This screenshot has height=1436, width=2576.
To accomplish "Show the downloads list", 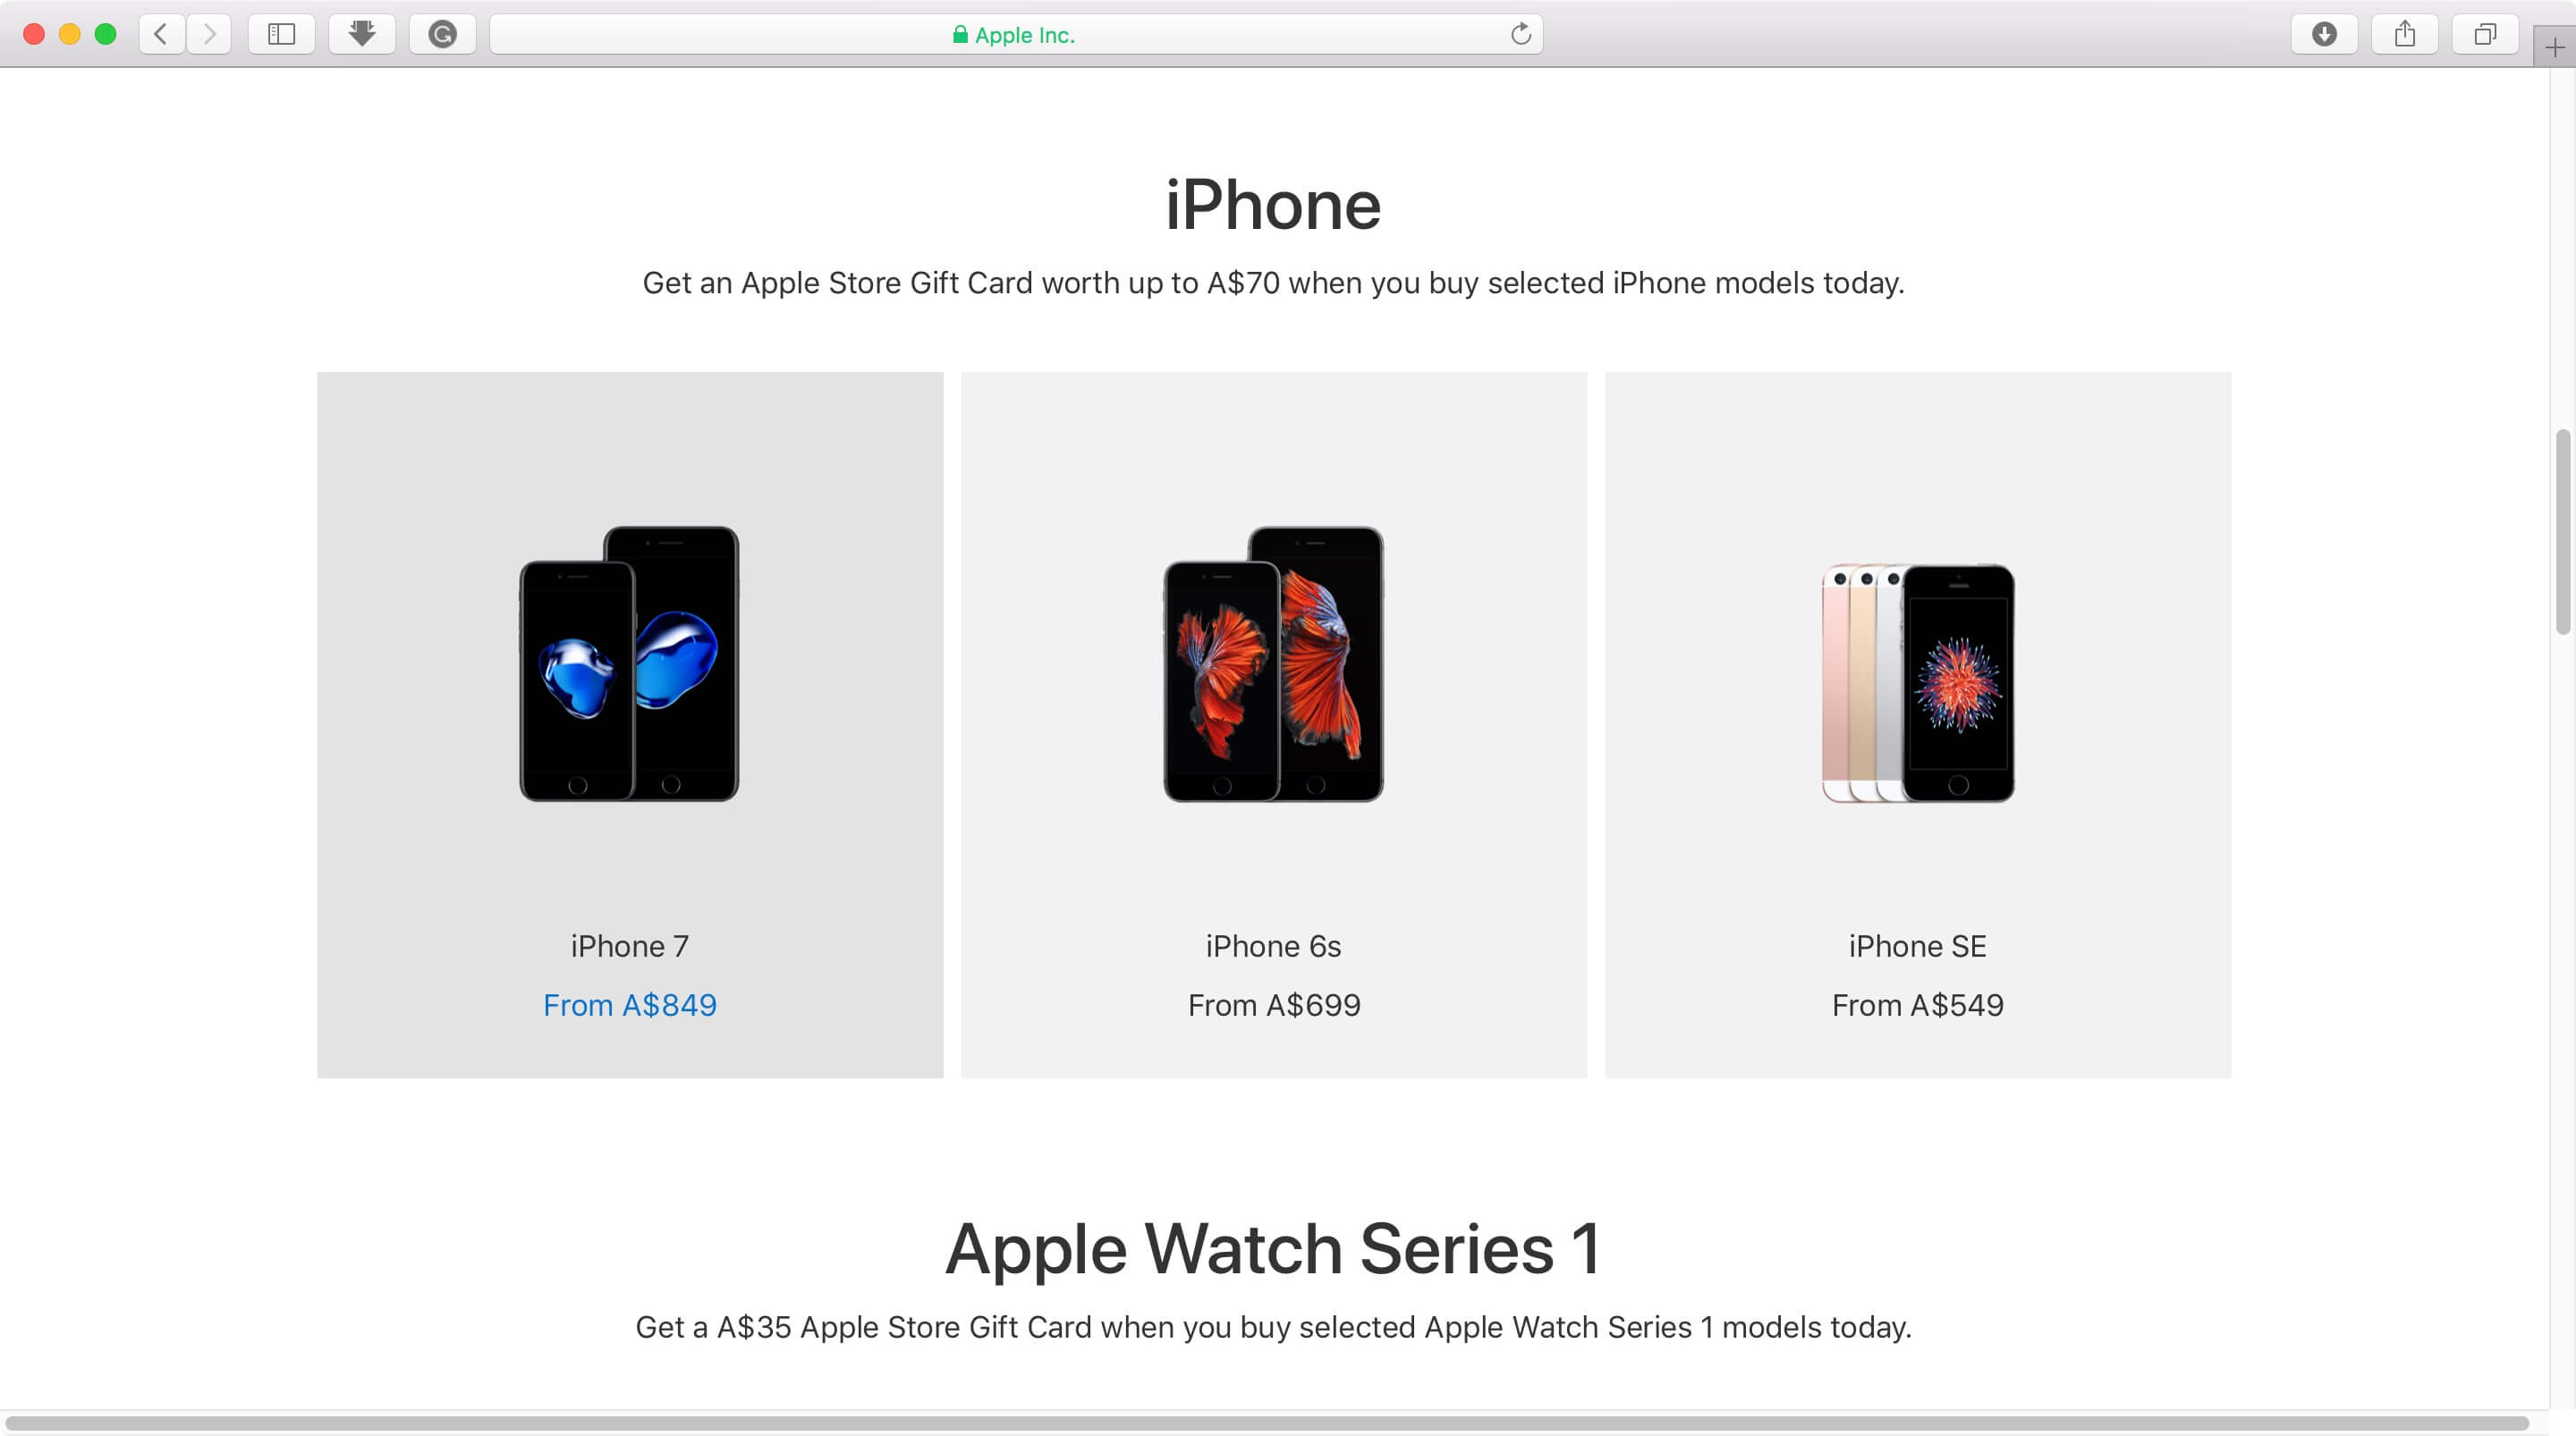I will [x=2324, y=34].
